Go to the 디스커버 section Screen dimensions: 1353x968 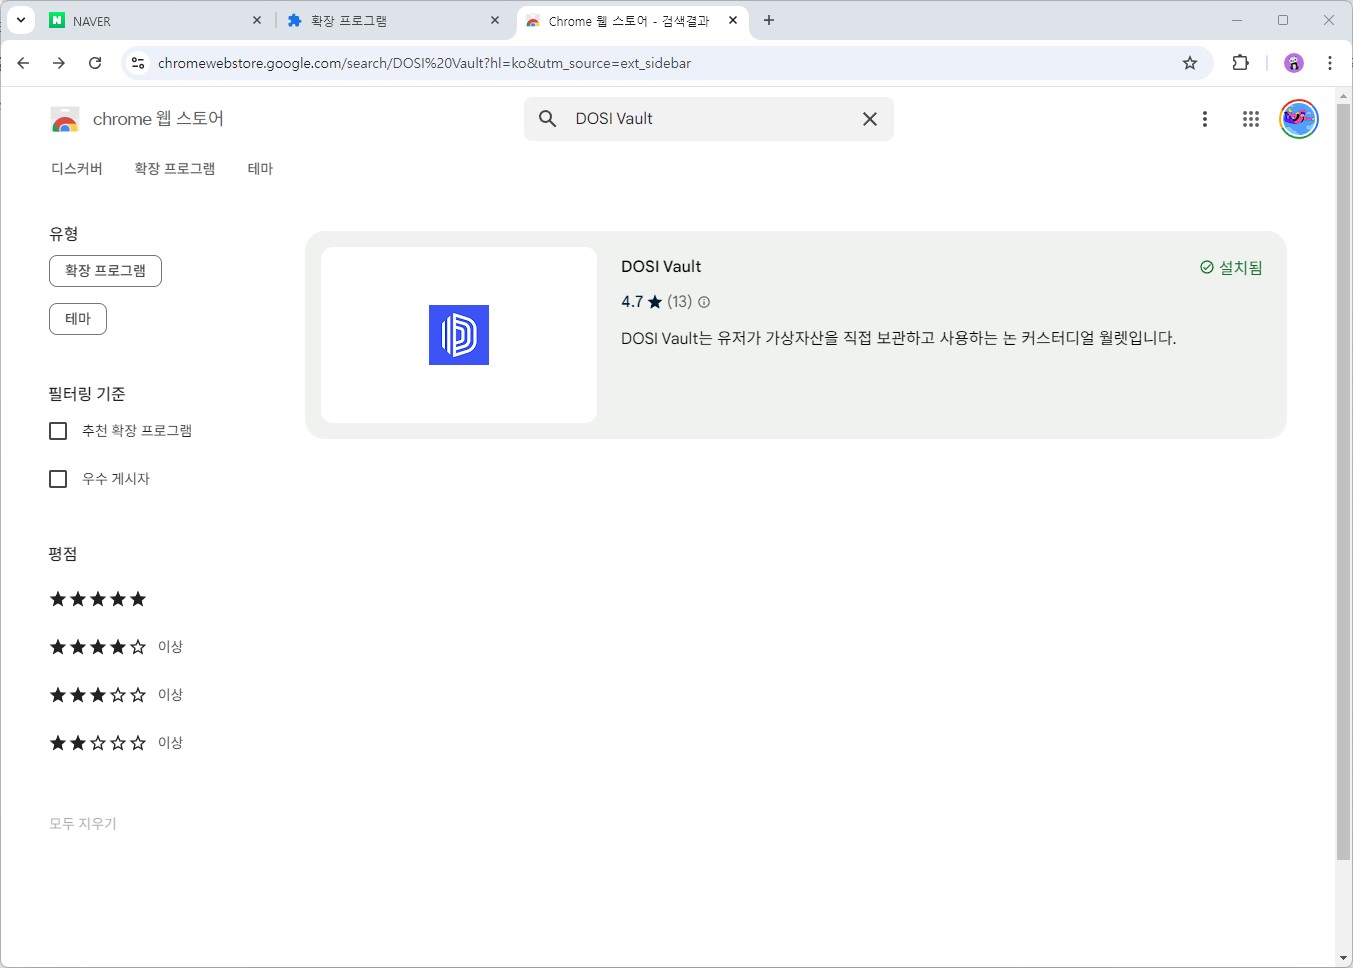77,169
